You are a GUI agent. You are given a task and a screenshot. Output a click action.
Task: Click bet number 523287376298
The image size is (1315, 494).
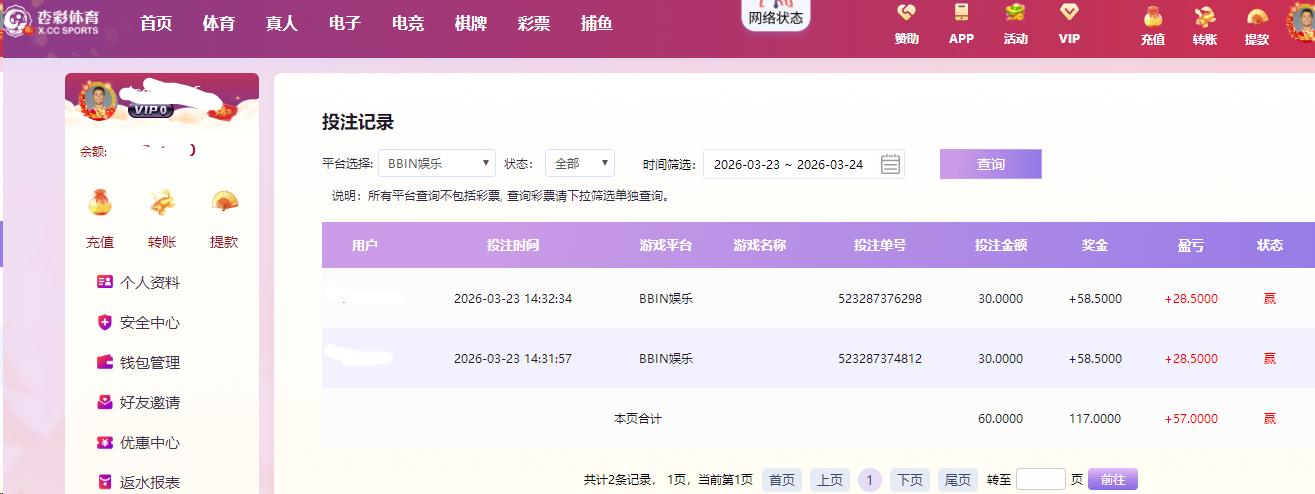[880, 299]
